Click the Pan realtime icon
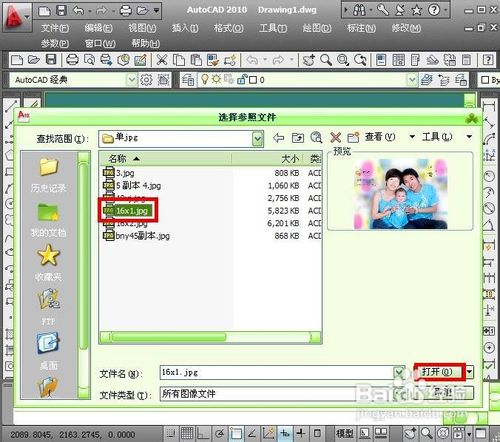Image resolution: width=500 pixels, height=442 pixels. pos(308,60)
